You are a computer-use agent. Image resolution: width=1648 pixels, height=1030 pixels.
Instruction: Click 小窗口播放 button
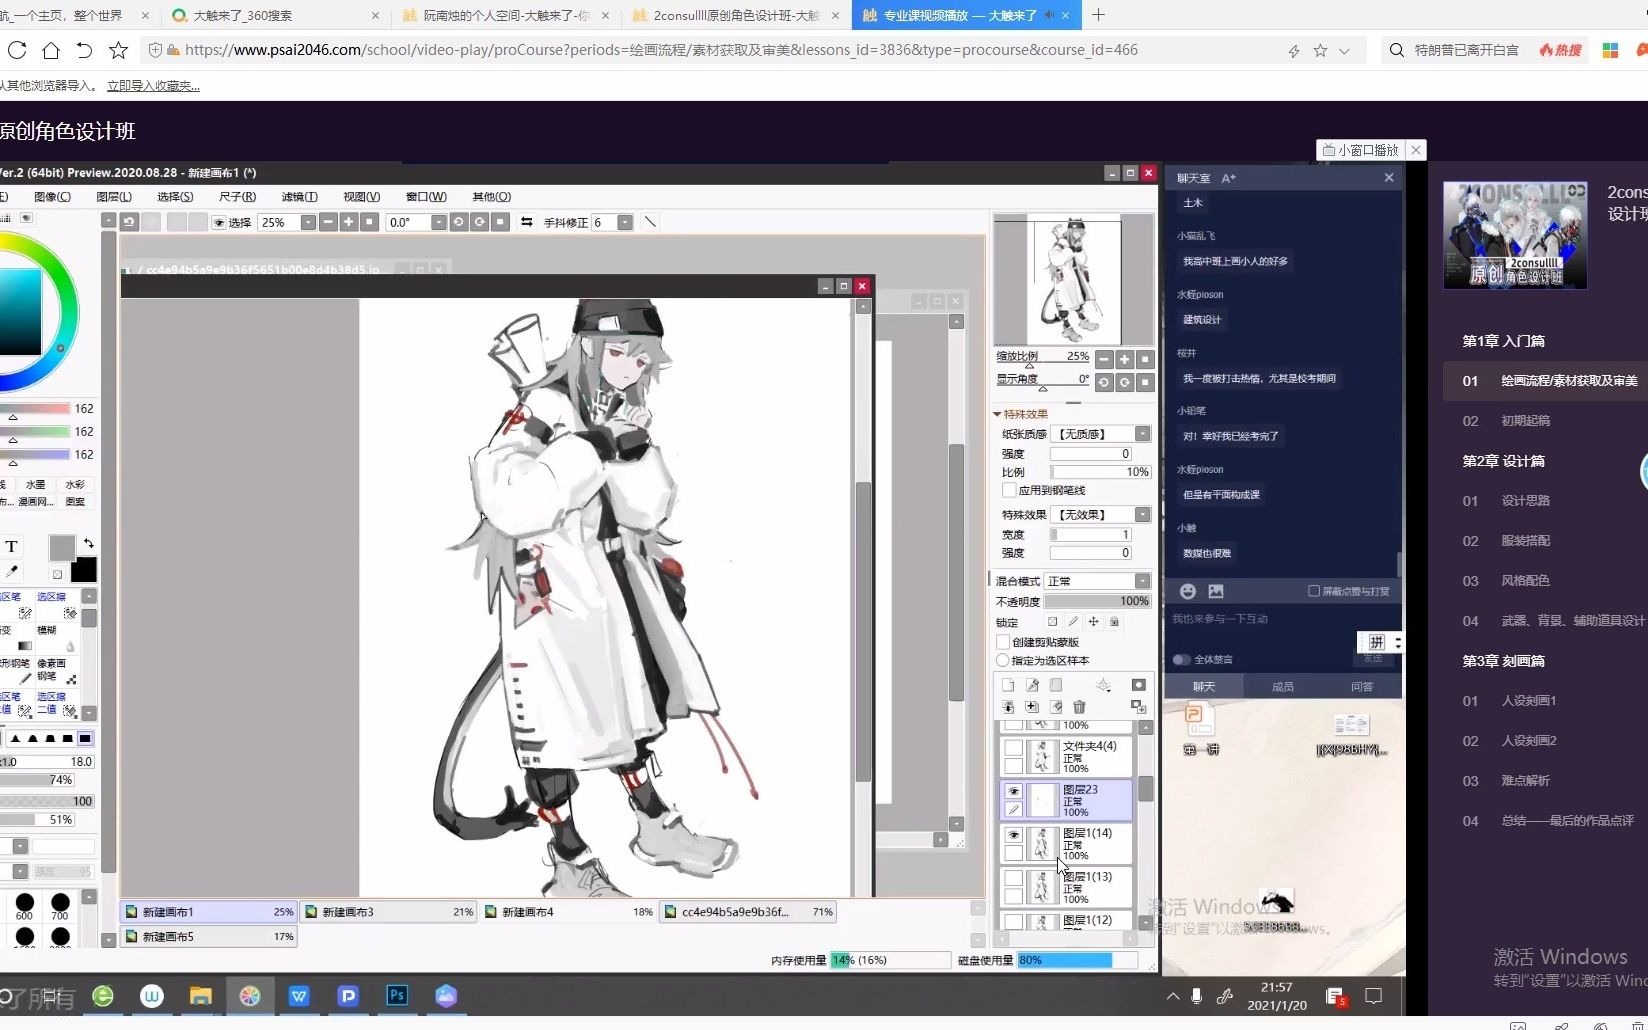click(x=1362, y=150)
